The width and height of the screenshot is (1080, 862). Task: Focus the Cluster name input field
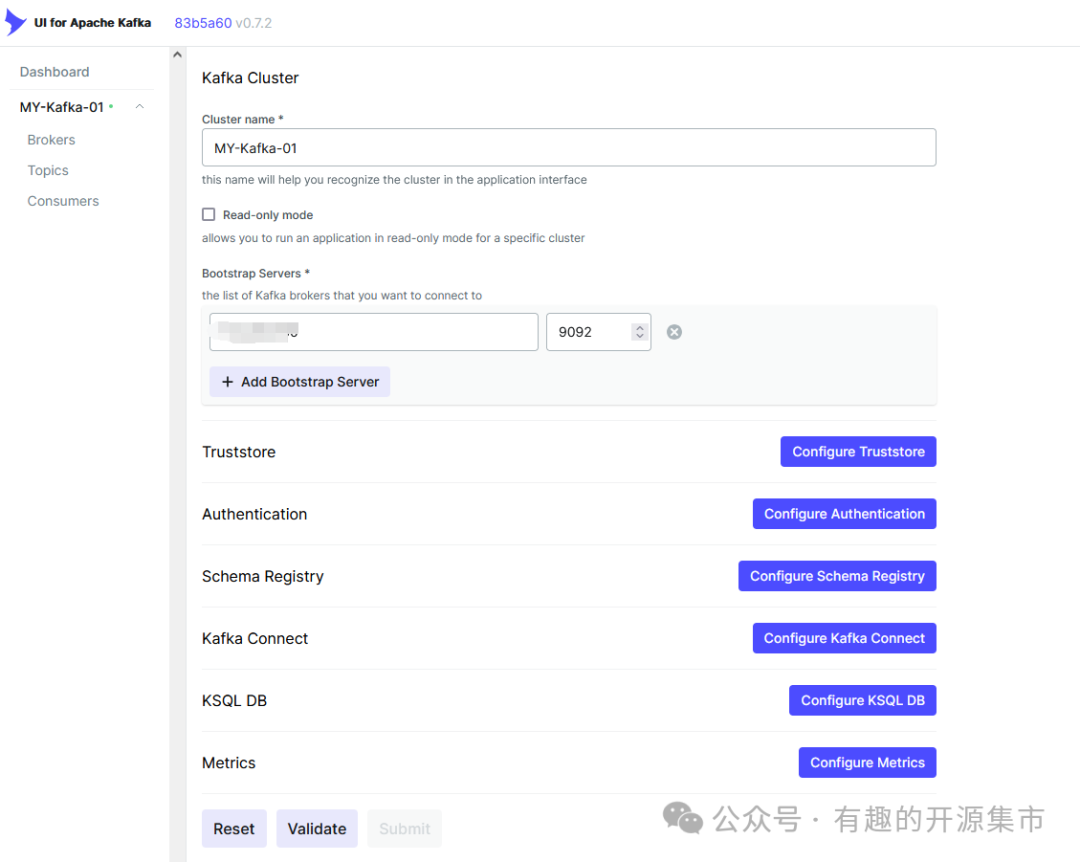(x=568, y=147)
